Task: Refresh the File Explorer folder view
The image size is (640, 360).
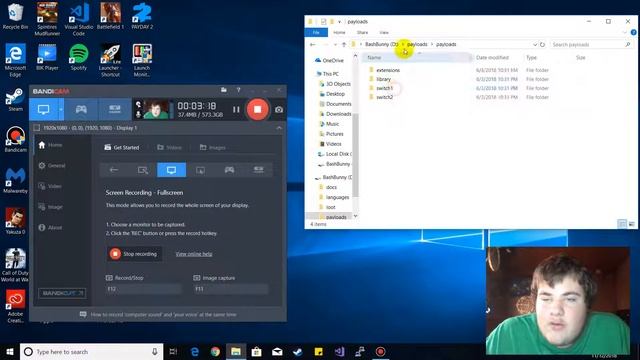Action: point(542,44)
